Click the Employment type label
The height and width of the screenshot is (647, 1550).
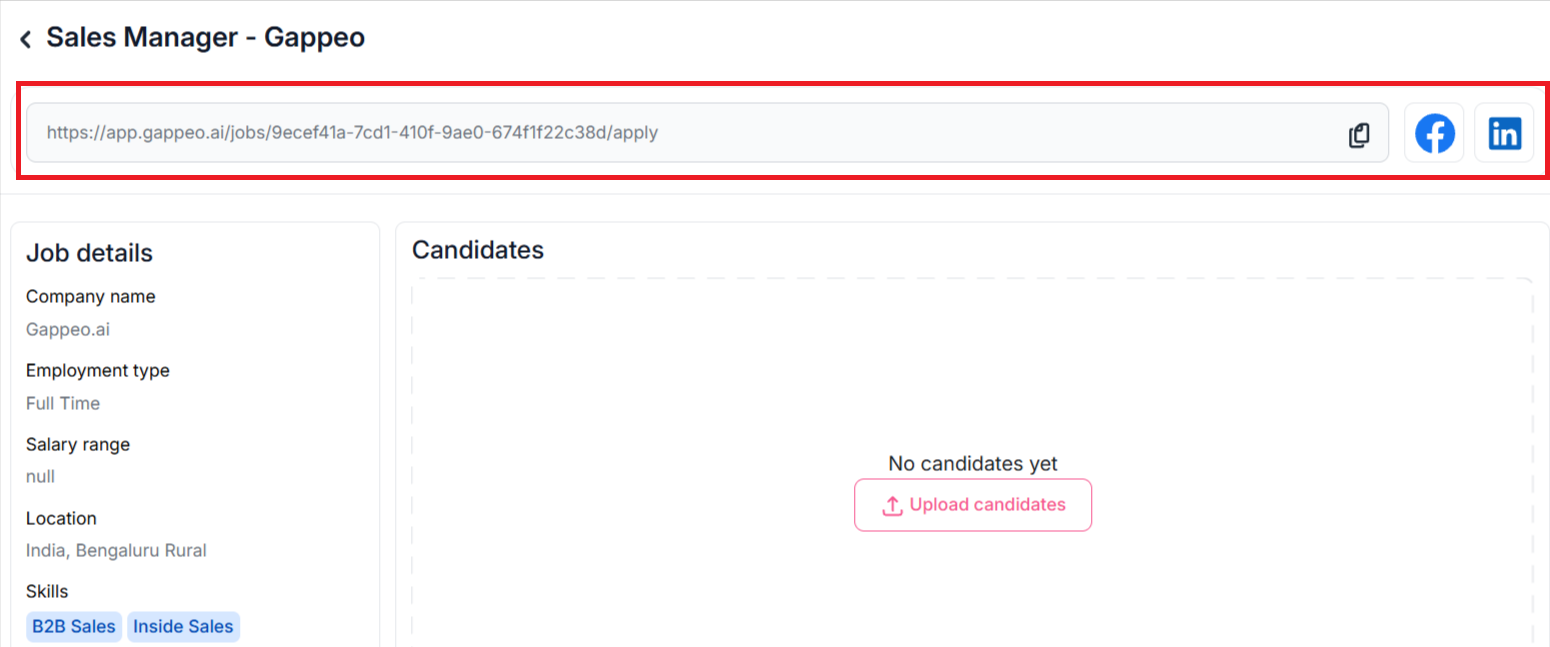[x=98, y=370]
